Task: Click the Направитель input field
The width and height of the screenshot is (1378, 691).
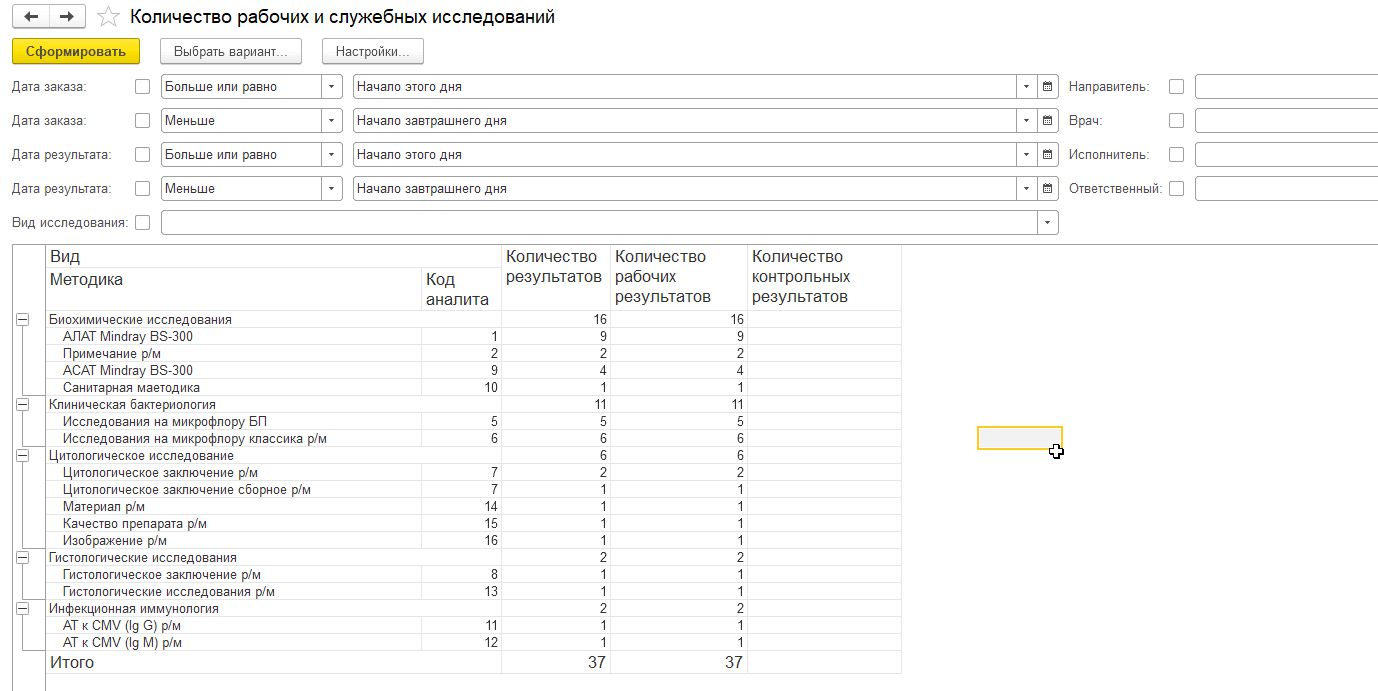Action: tap(1286, 87)
